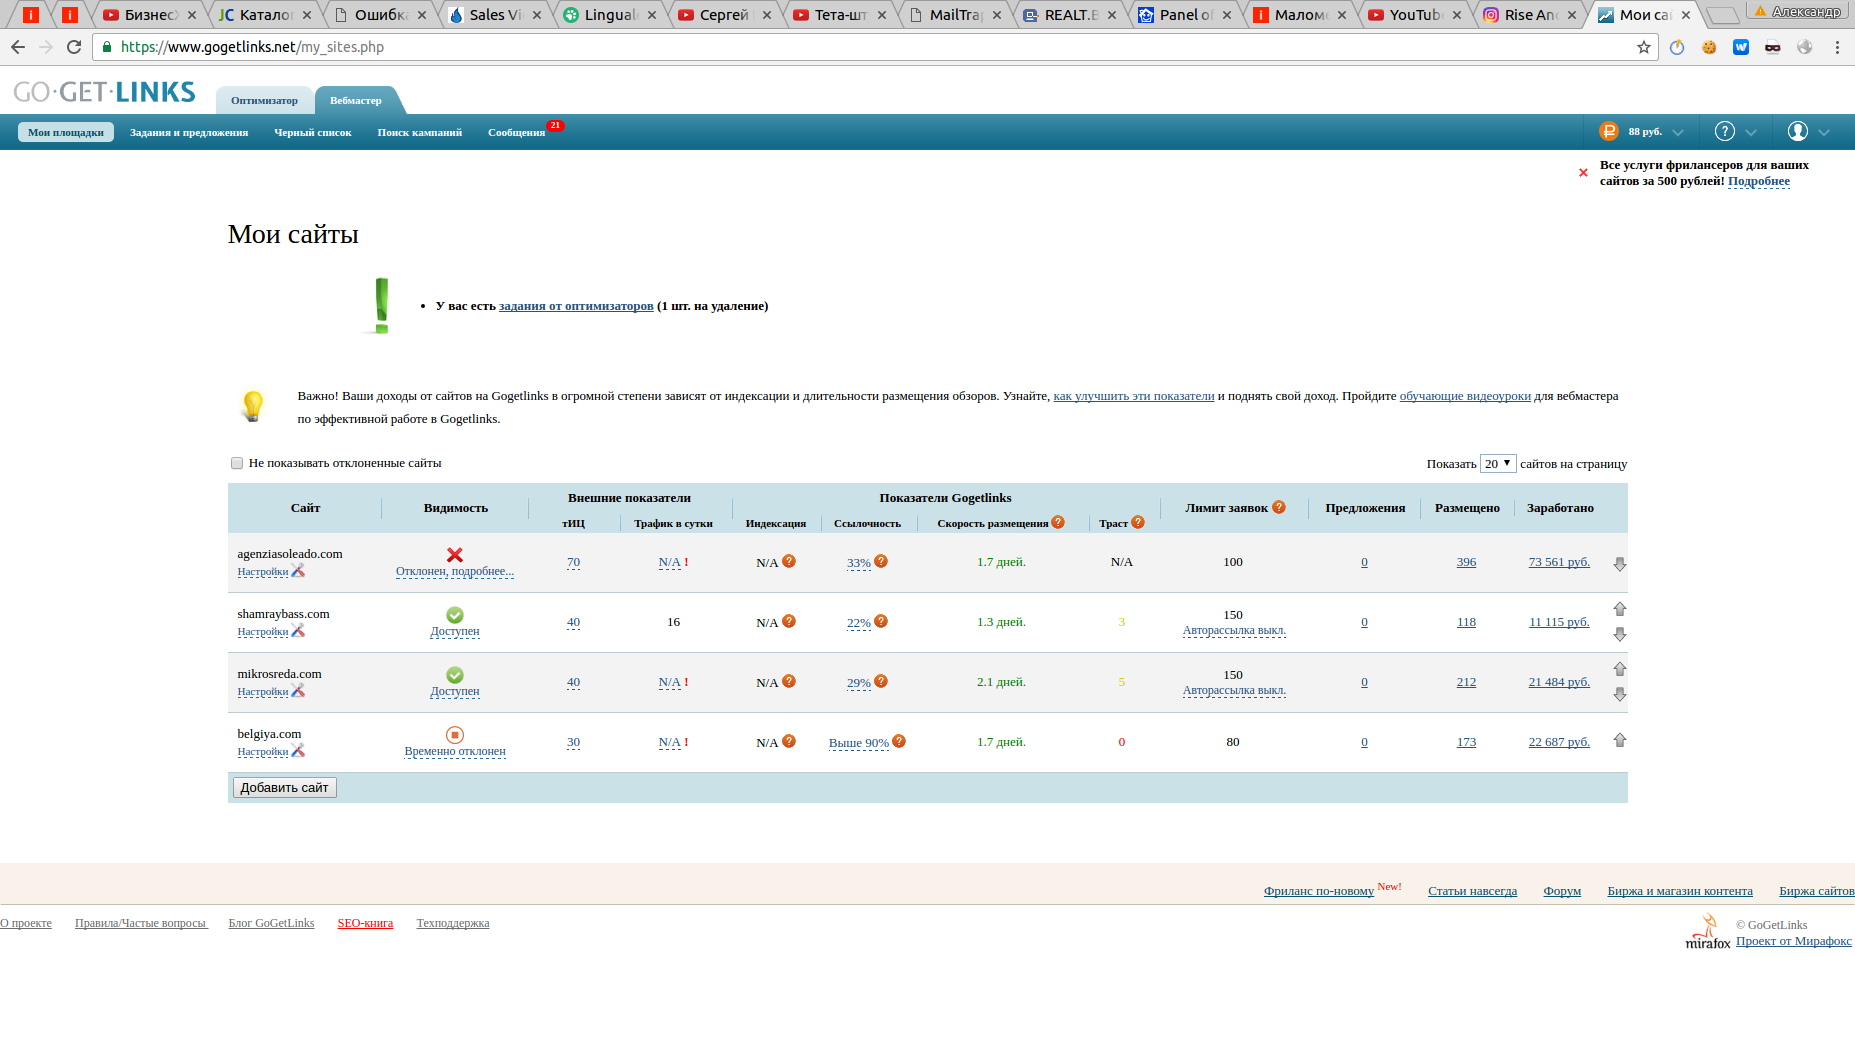Screen dimensions: 1855x1056
Task: Click red X rejected status icon for agenziasoleado.com
Action: [455, 555]
